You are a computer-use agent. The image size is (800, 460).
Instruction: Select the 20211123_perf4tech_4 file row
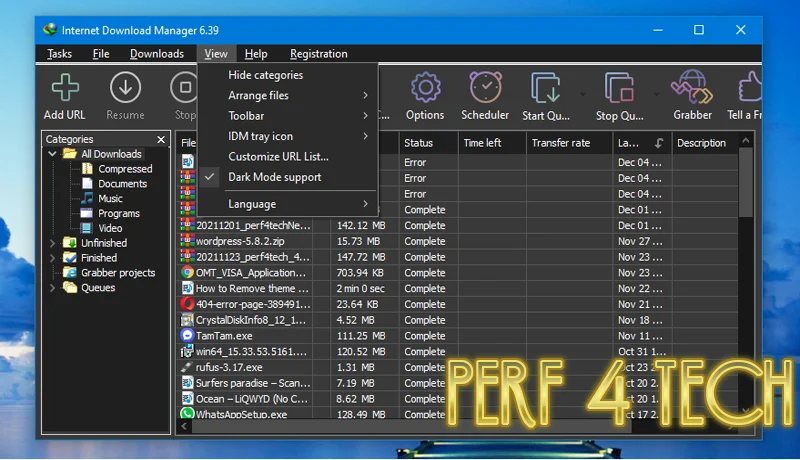pyautogui.click(x=458, y=257)
